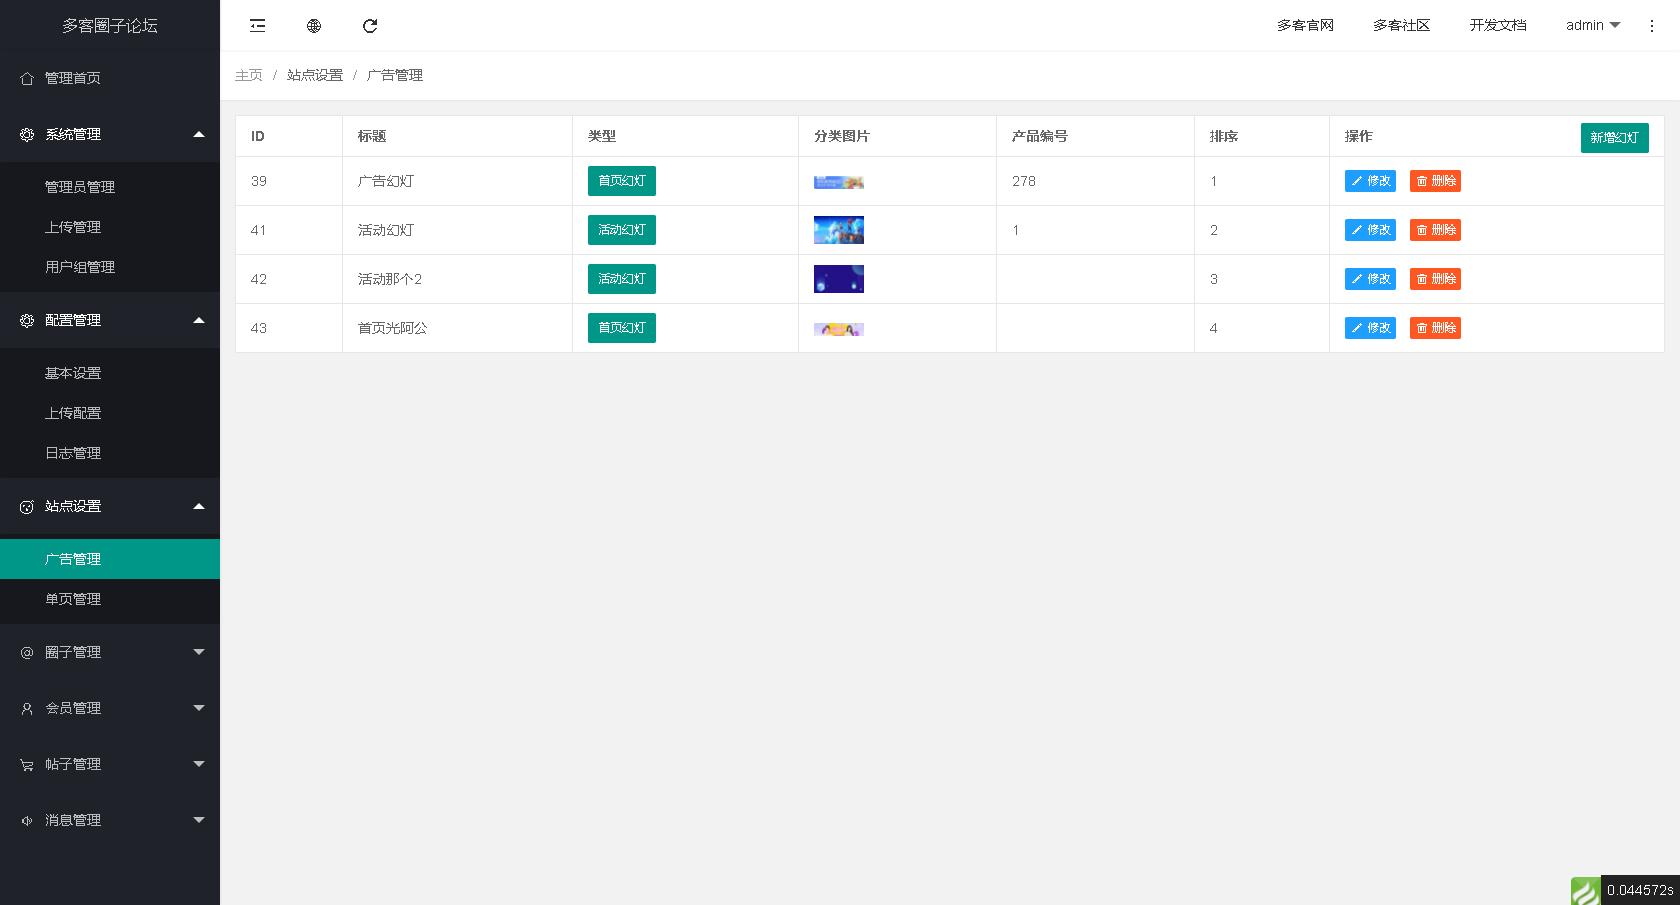The image size is (1680, 905).
Task: Delete the 活动那个2 row
Action: pos(1435,279)
